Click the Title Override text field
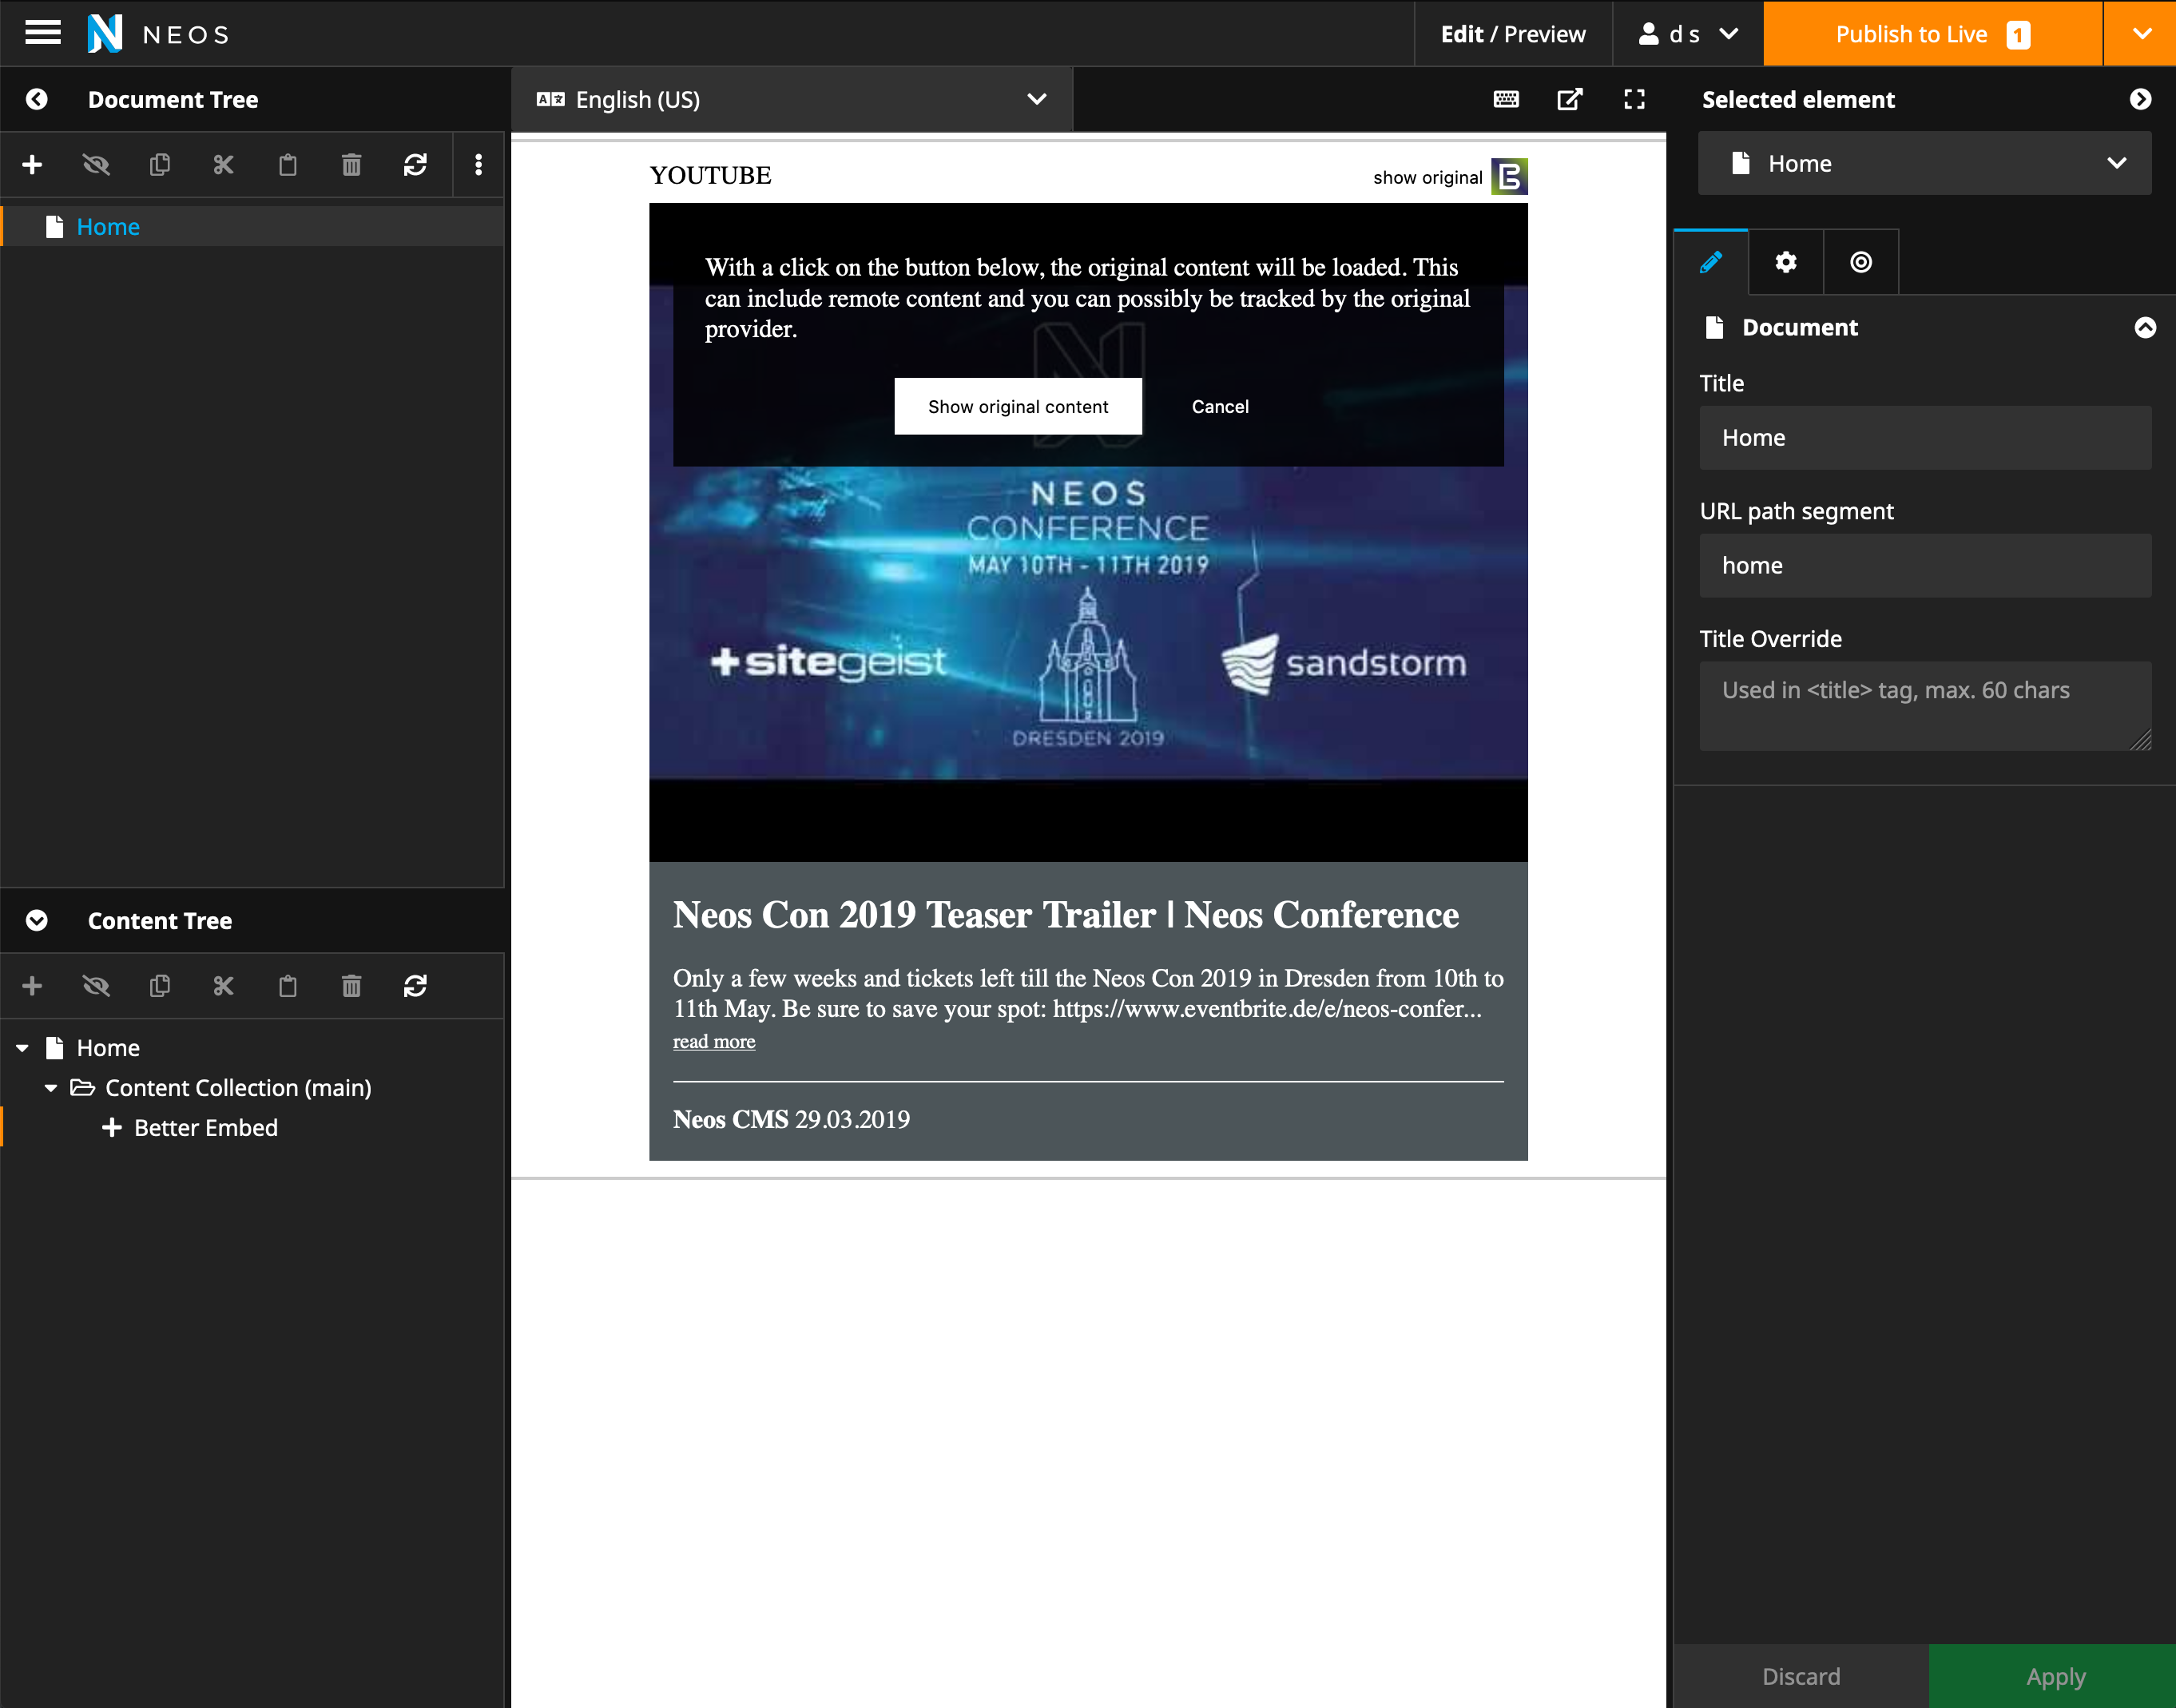 click(1924, 705)
